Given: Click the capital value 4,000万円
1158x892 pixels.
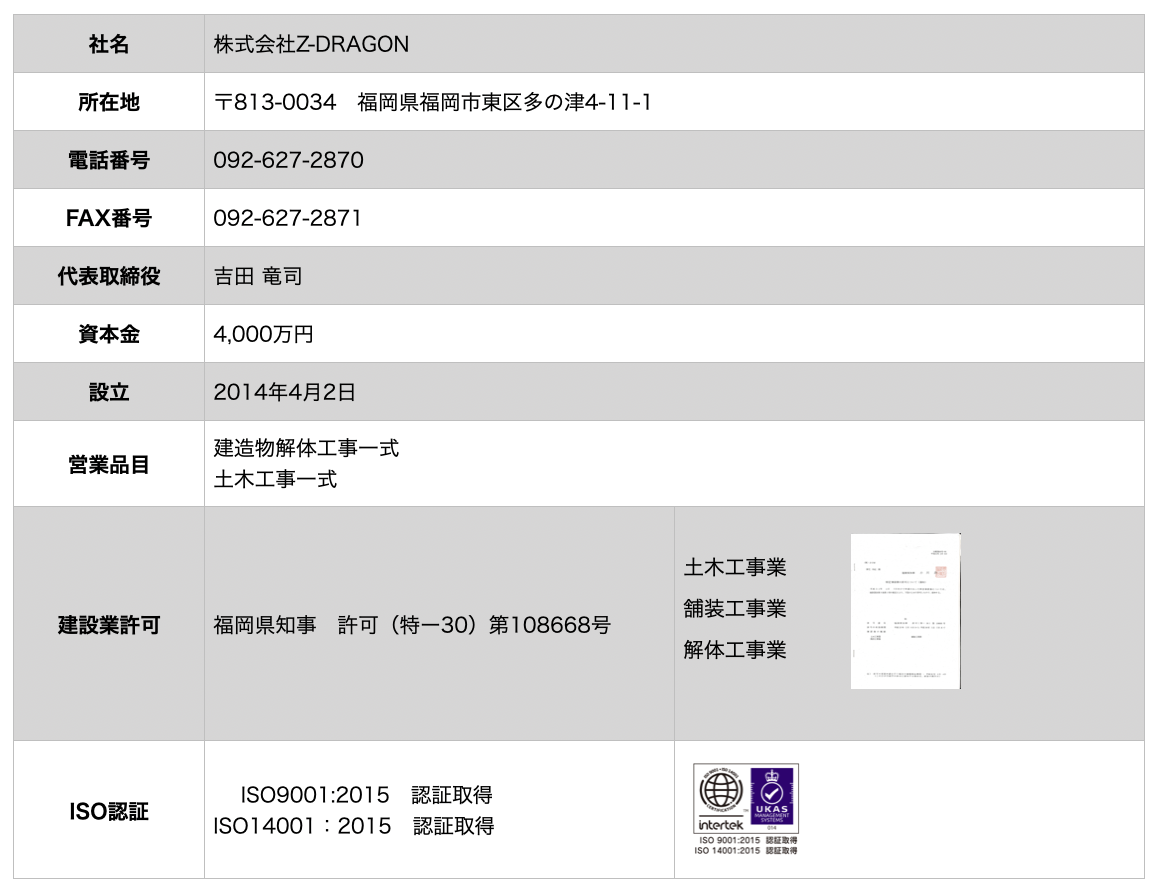Looking at the screenshot, I should [264, 334].
